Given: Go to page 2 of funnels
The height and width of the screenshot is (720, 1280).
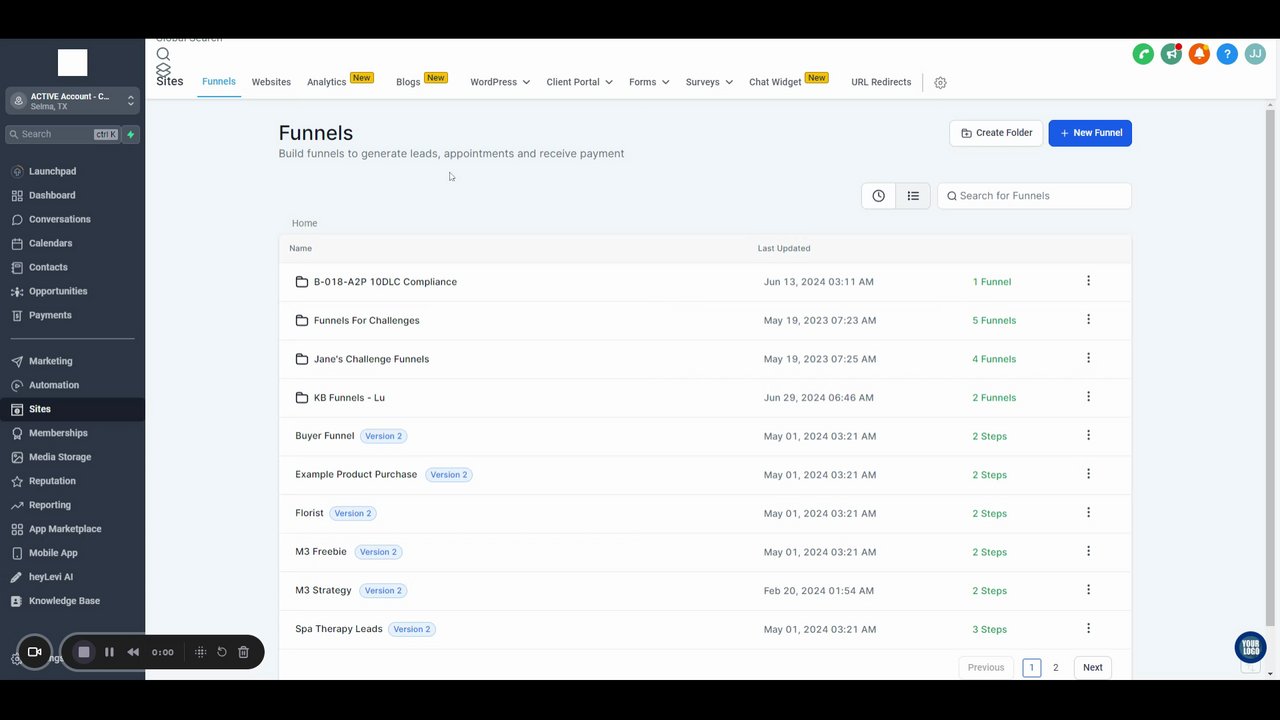Looking at the screenshot, I should tap(1055, 668).
